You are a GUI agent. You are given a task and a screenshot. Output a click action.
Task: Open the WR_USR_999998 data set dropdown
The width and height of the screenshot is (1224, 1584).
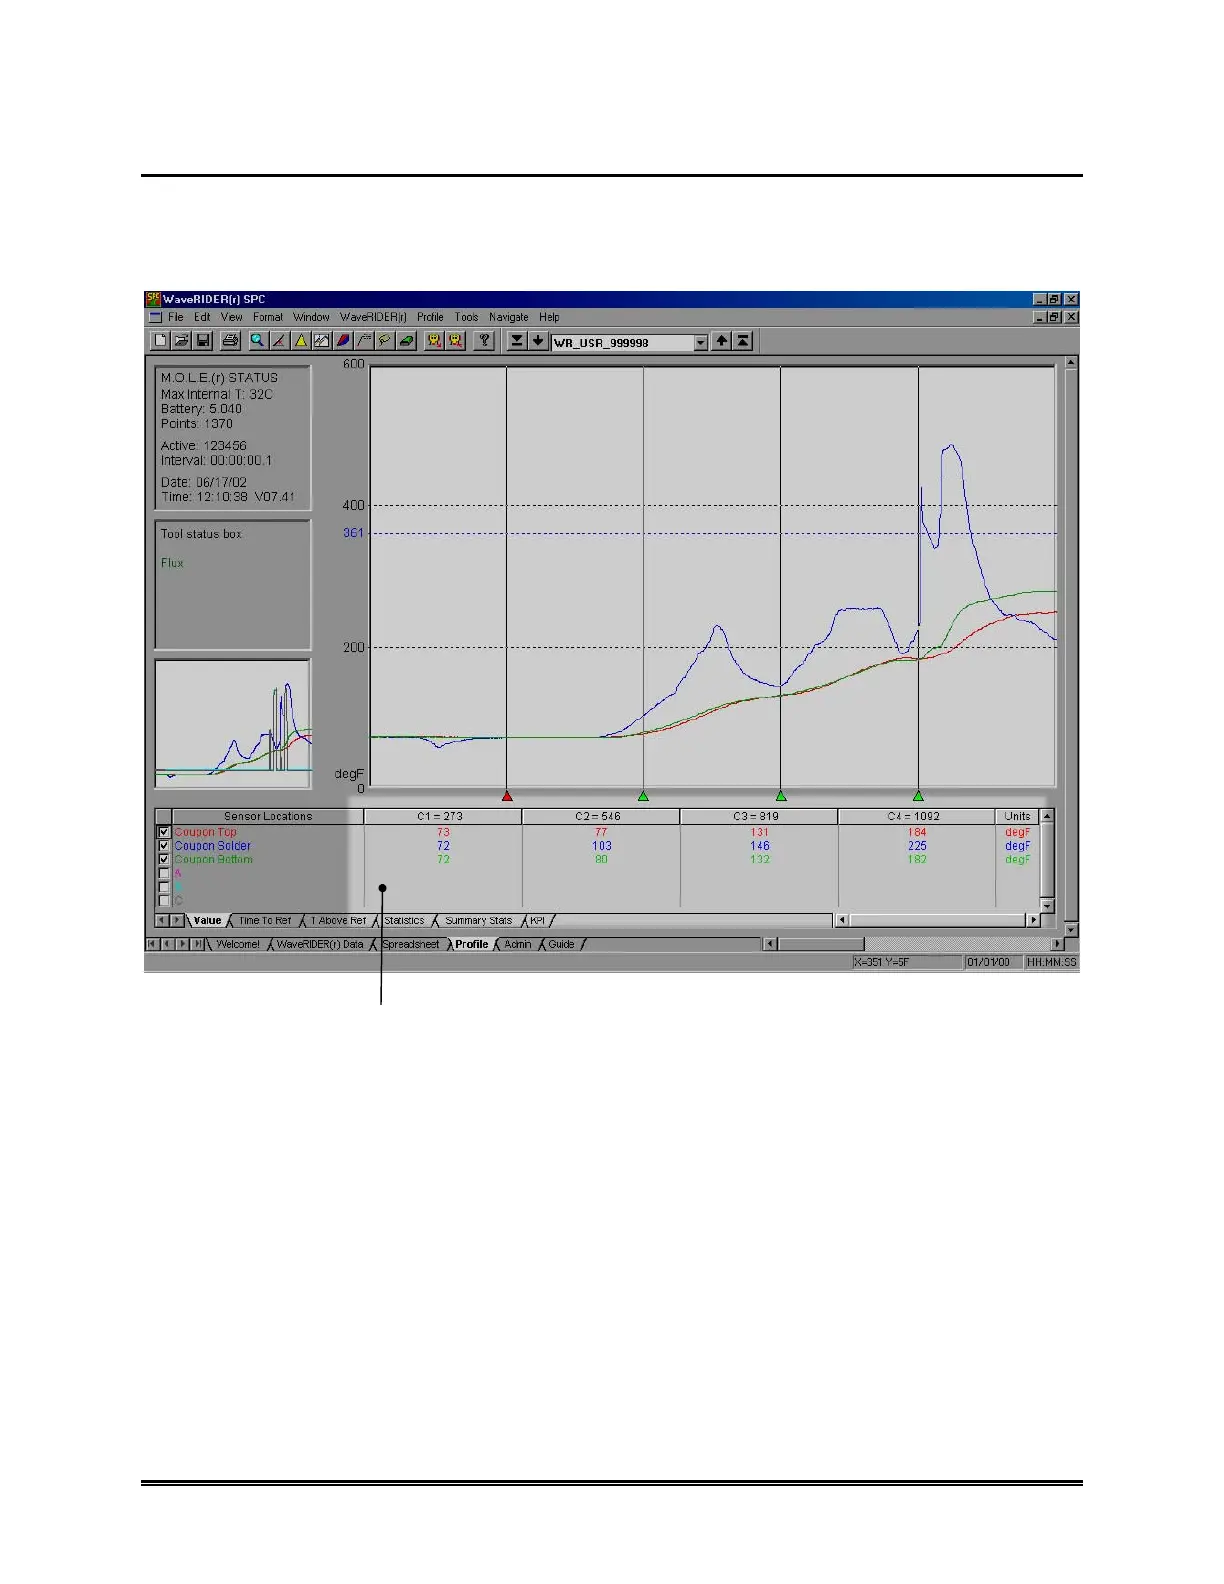(700, 342)
